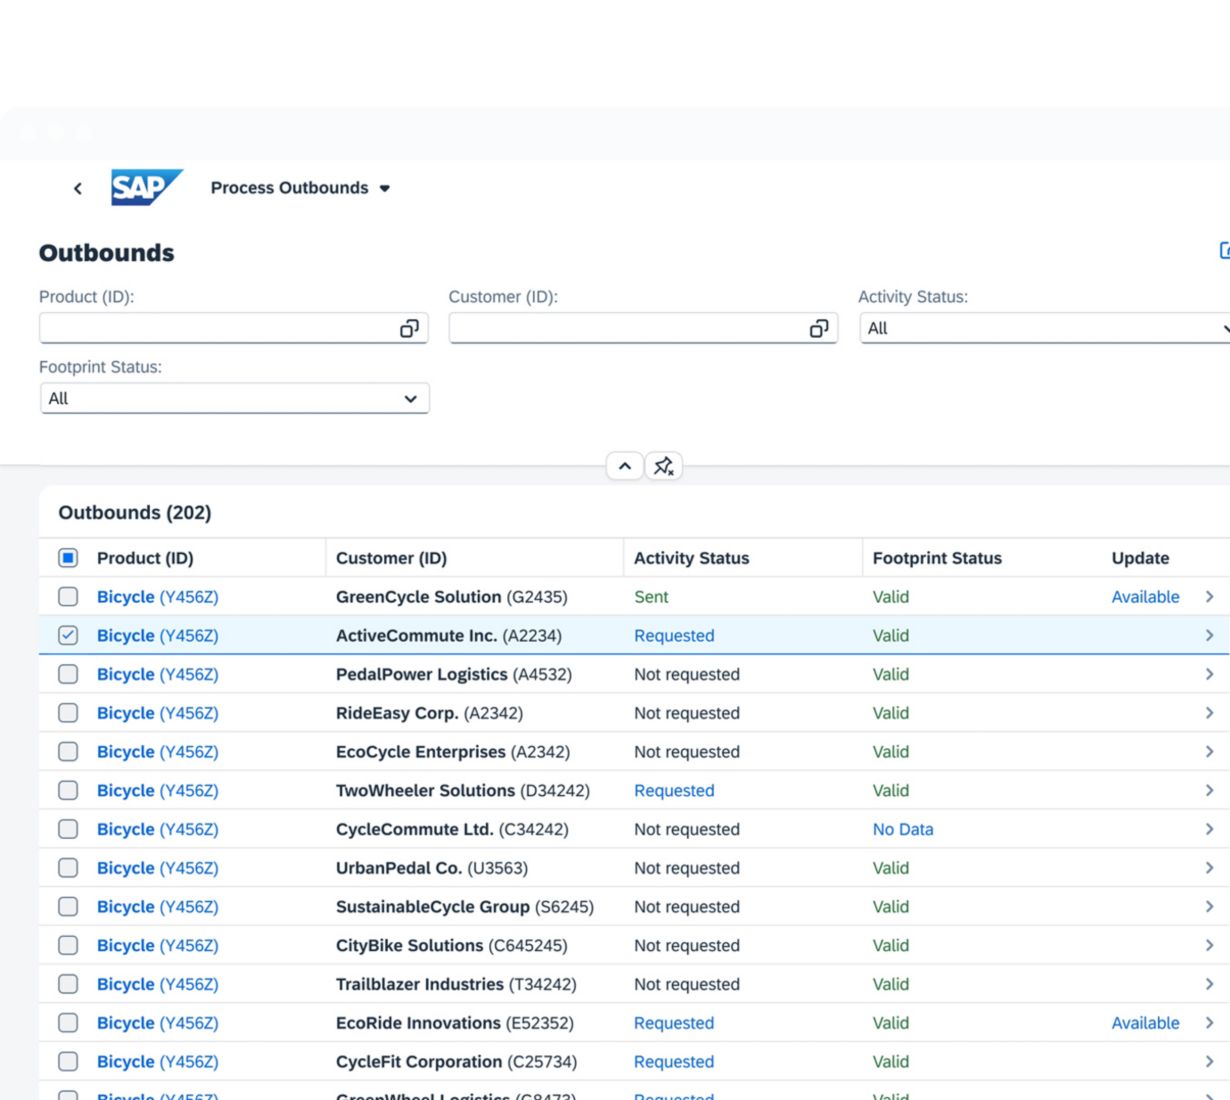Open value help icon in Customer (ID) field
The height and width of the screenshot is (1100, 1230).
[x=819, y=329]
